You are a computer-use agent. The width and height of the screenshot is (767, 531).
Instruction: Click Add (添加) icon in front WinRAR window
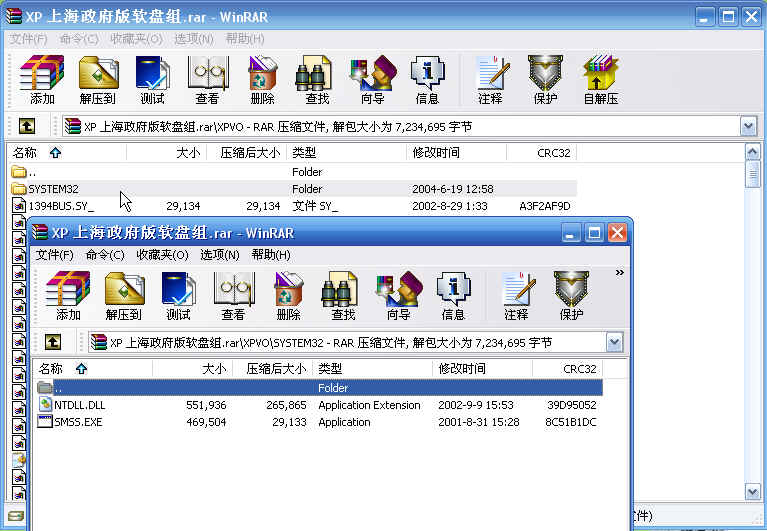(x=68, y=296)
